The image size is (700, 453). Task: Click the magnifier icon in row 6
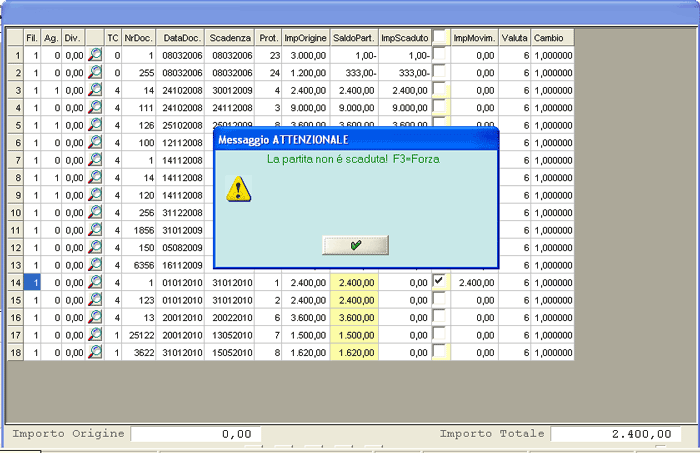click(96, 143)
